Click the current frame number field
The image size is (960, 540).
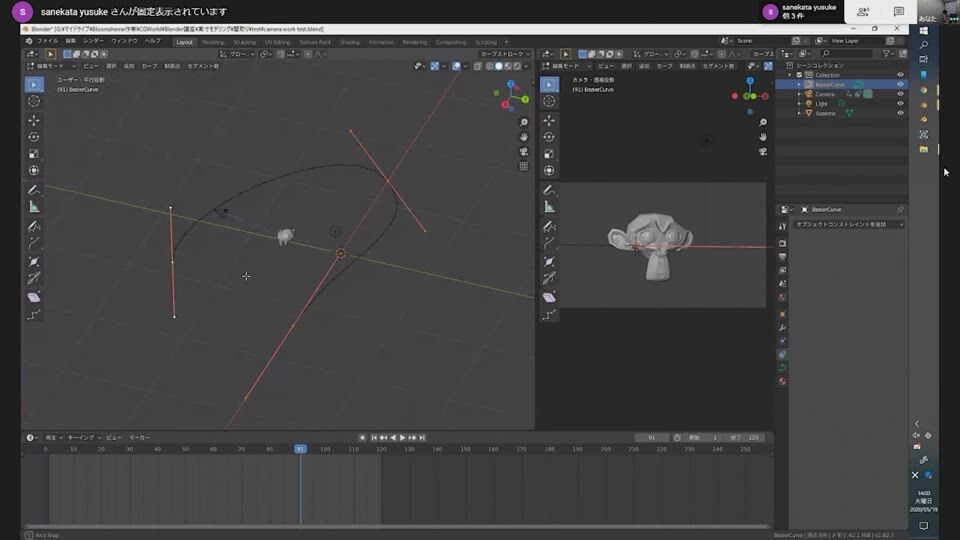click(x=652, y=438)
